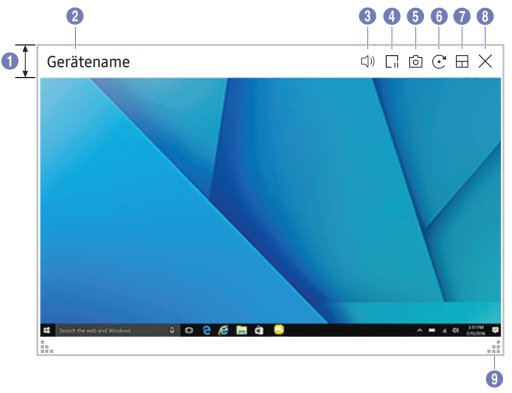Capture the screen with the camera icon
The width and height of the screenshot is (512, 393).
click(x=416, y=62)
